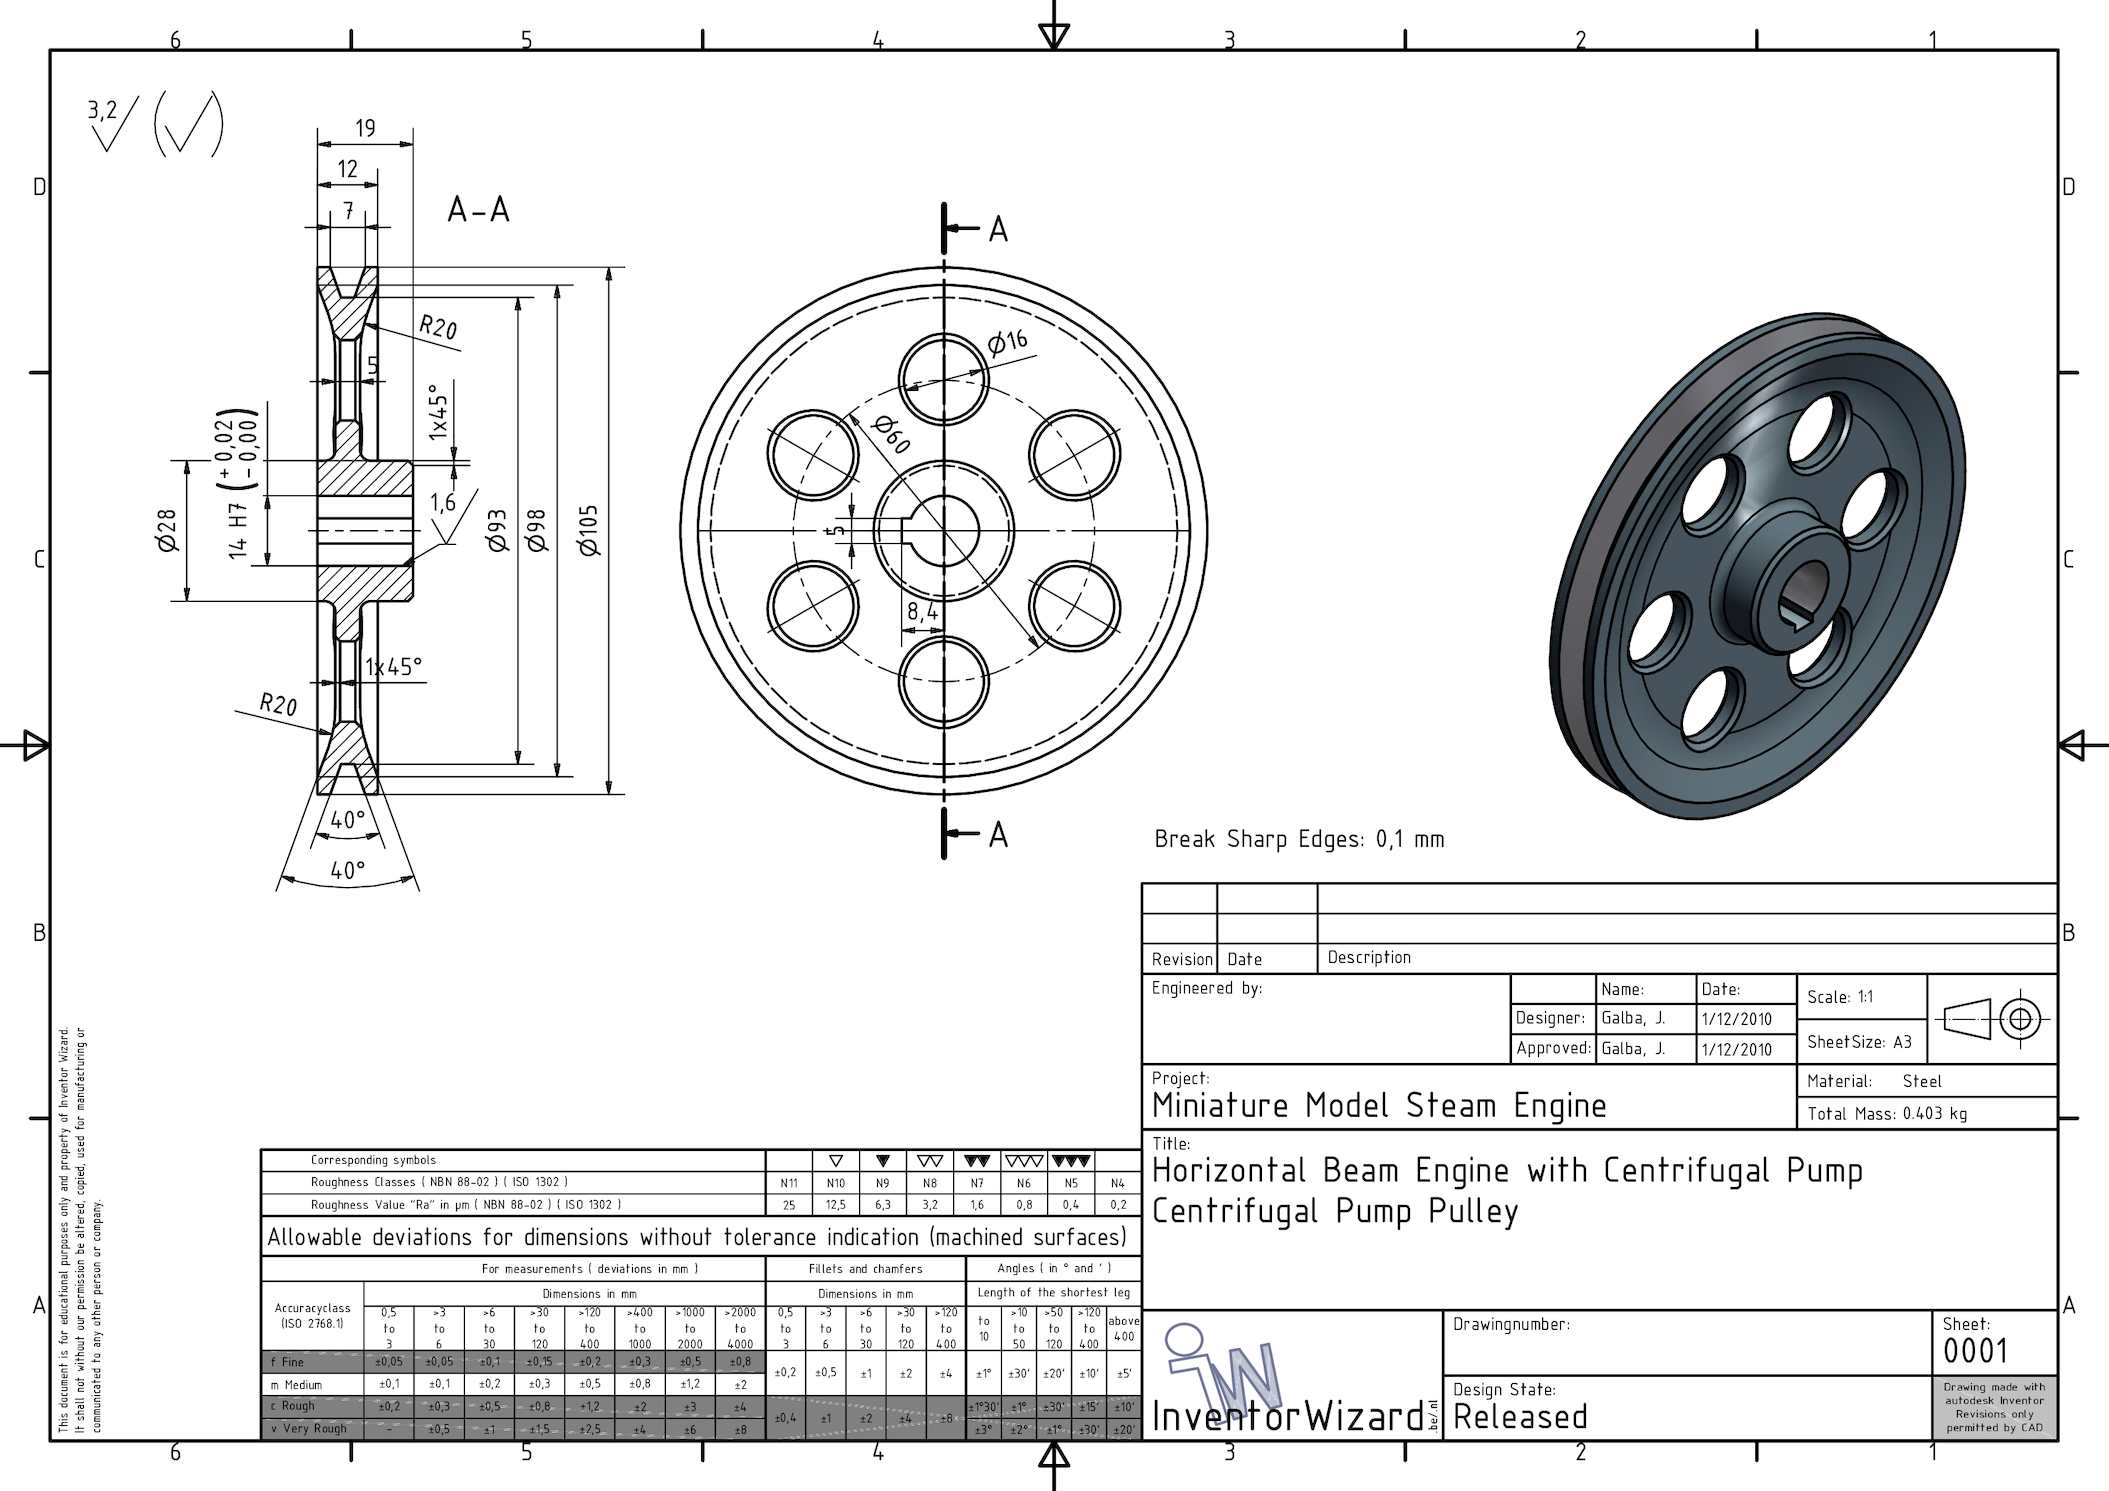Click the Ø16 hole dimension label
The image size is (2109, 1491).
point(1008,343)
